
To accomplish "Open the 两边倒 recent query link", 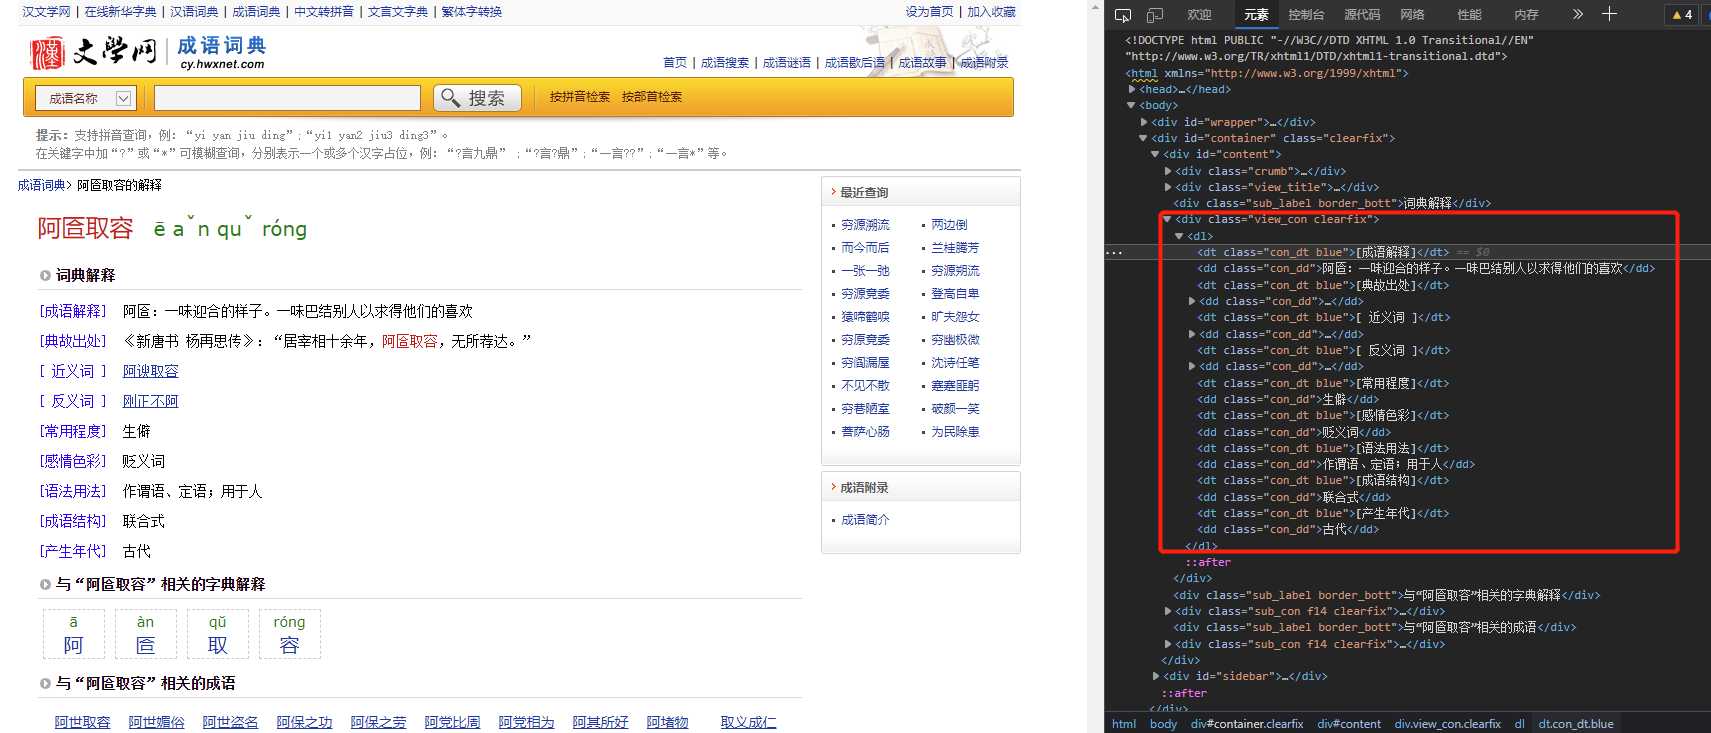I will pyautogui.click(x=949, y=225).
